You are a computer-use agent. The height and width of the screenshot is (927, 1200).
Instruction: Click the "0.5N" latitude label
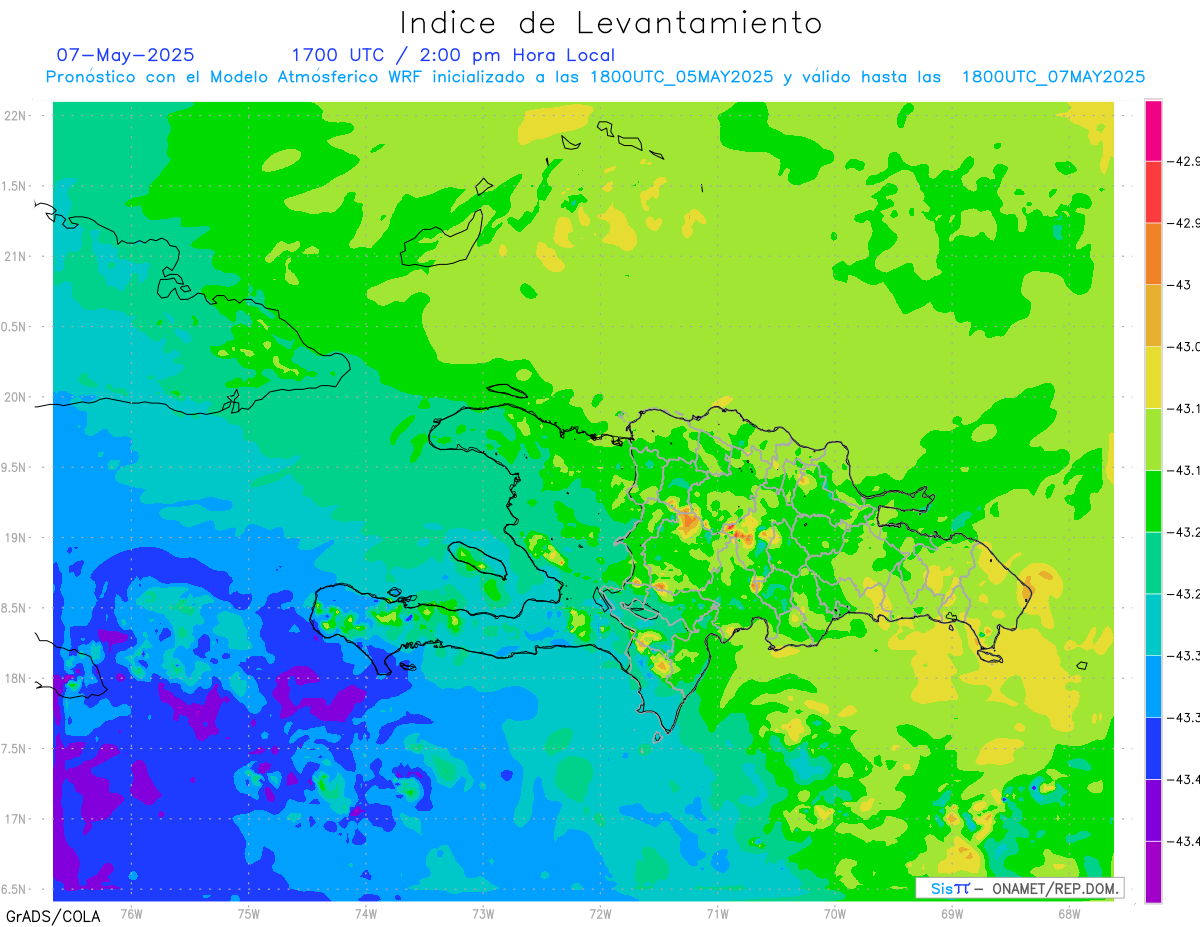coord(15,327)
